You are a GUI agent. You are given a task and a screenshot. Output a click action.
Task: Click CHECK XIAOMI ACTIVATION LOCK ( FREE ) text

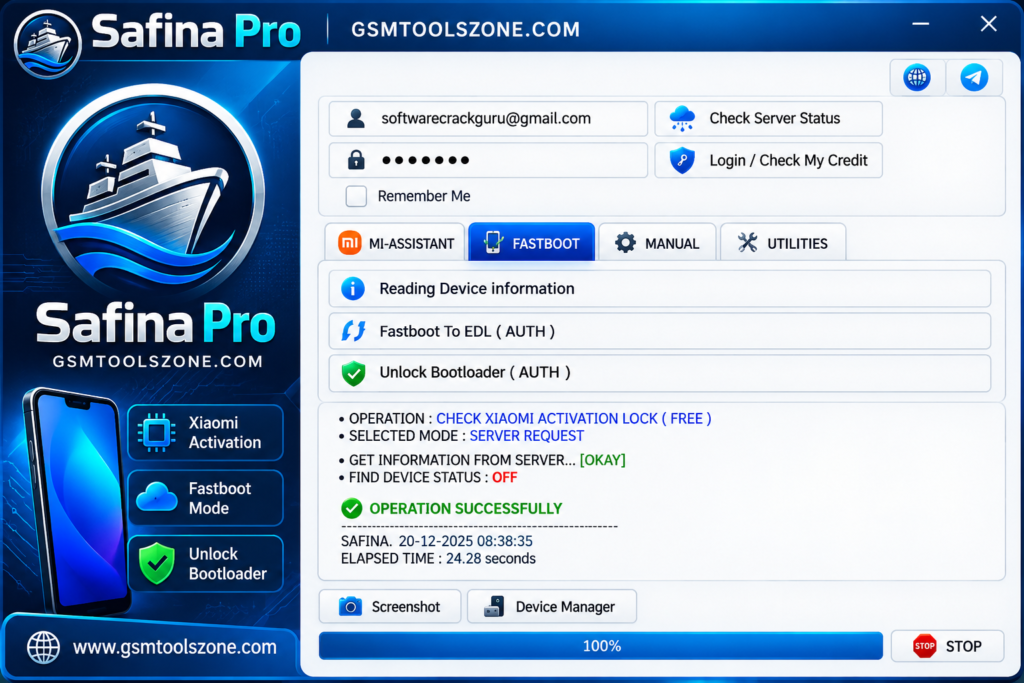pyautogui.click(x=573, y=419)
